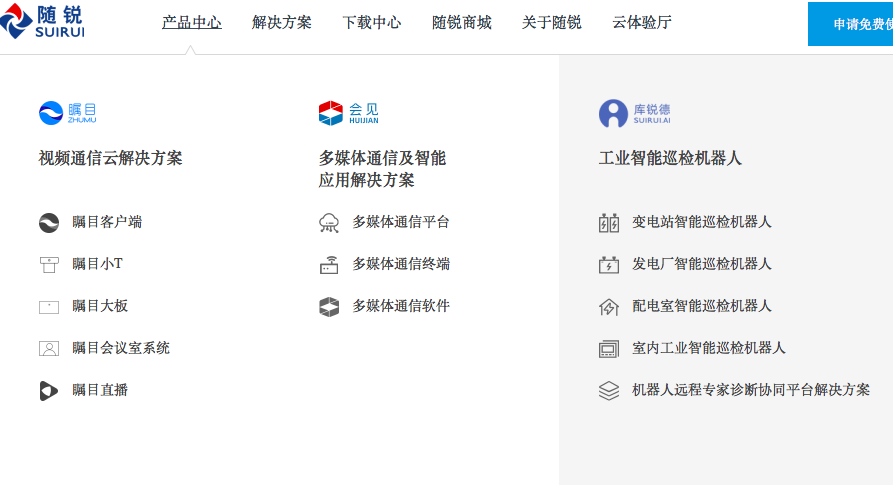Open the 多媒体通信软件 link
Image resolution: width=893 pixels, height=485 pixels.
[x=401, y=306]
